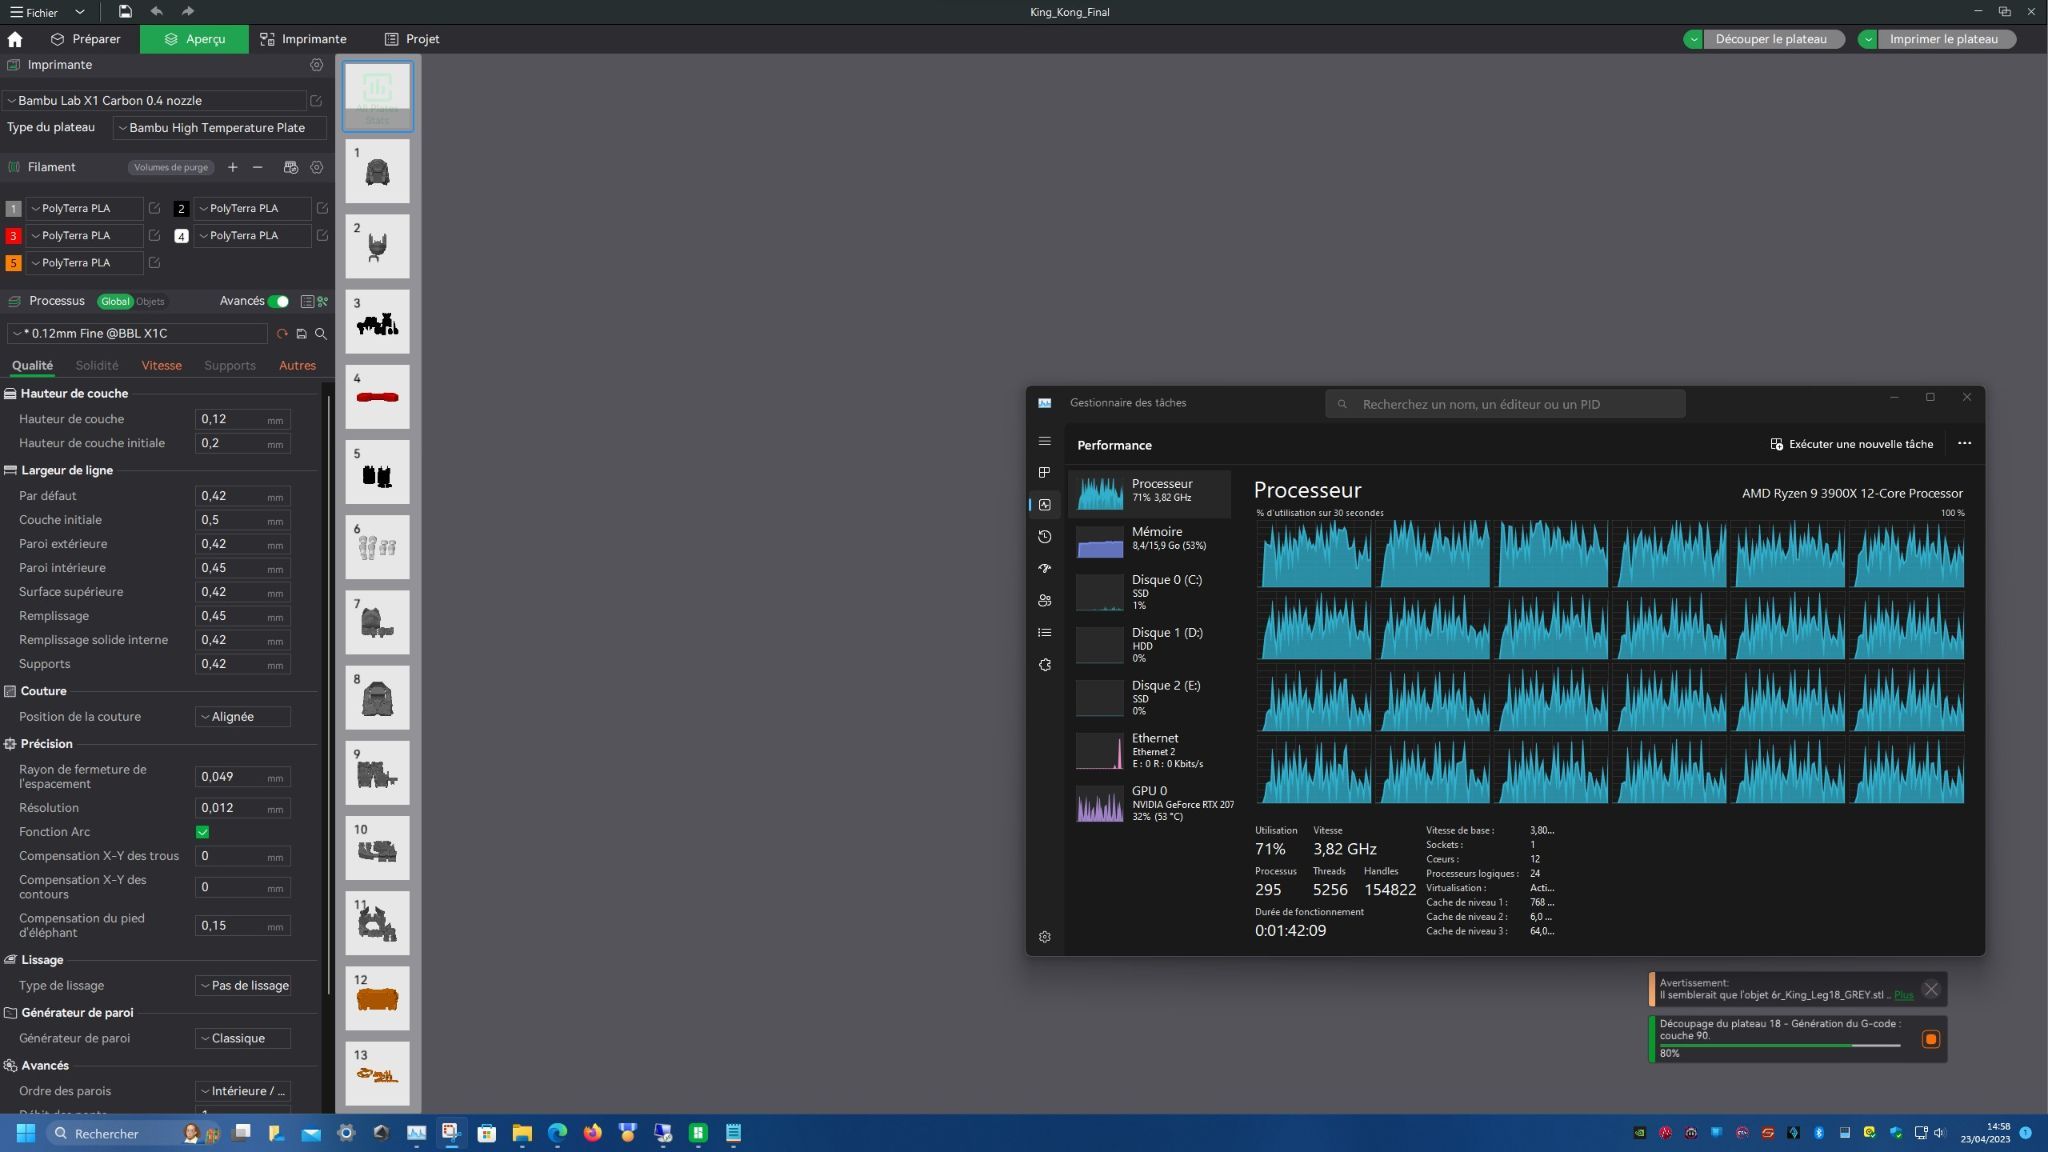
Task: Click filament 5 orange color swatch
Action: 13,263
